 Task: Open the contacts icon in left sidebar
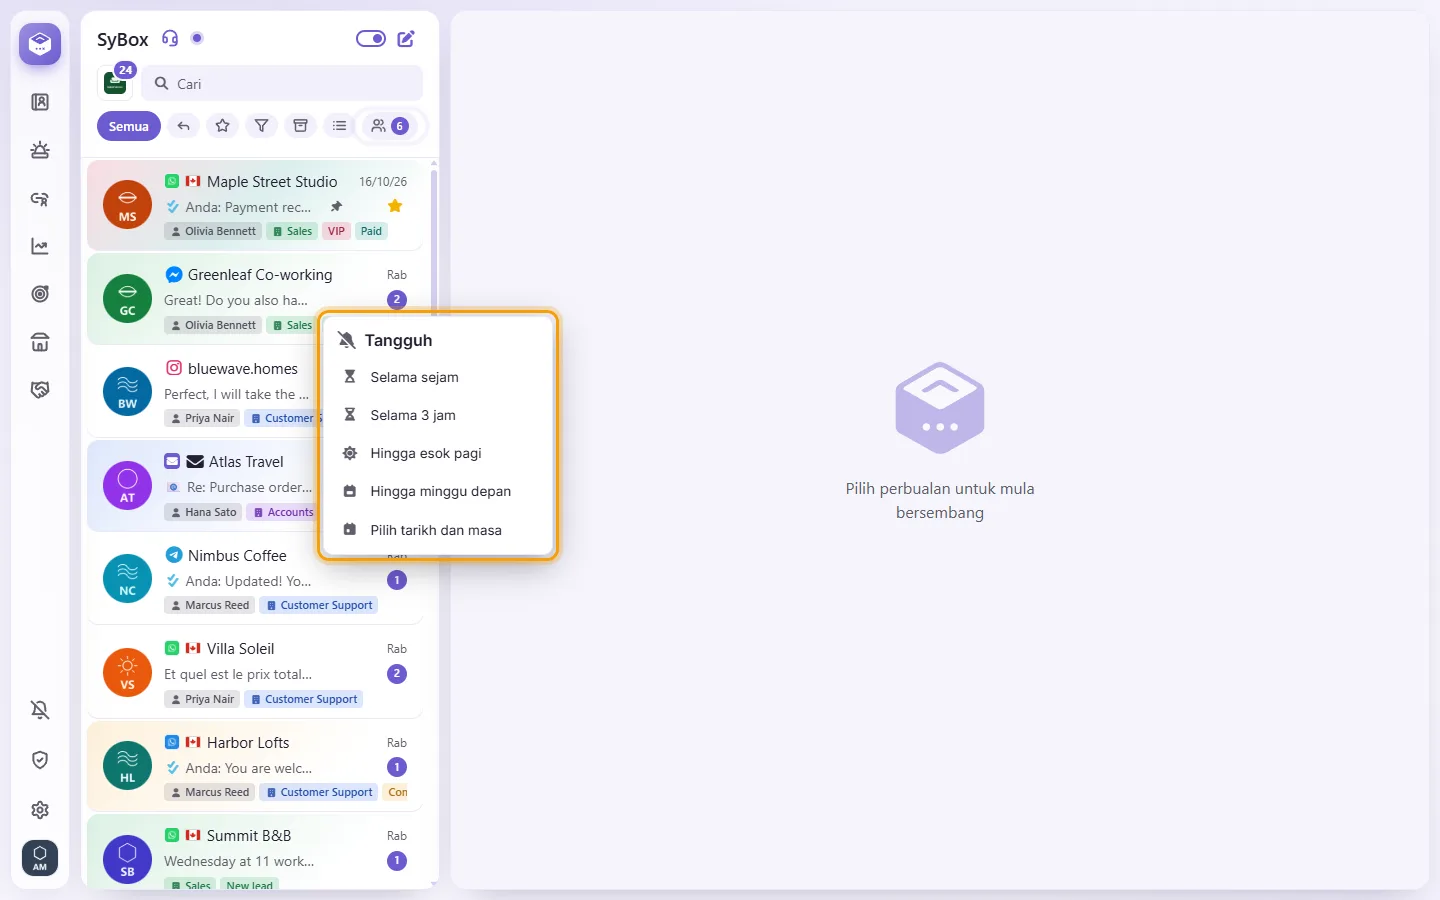point(40,102)
